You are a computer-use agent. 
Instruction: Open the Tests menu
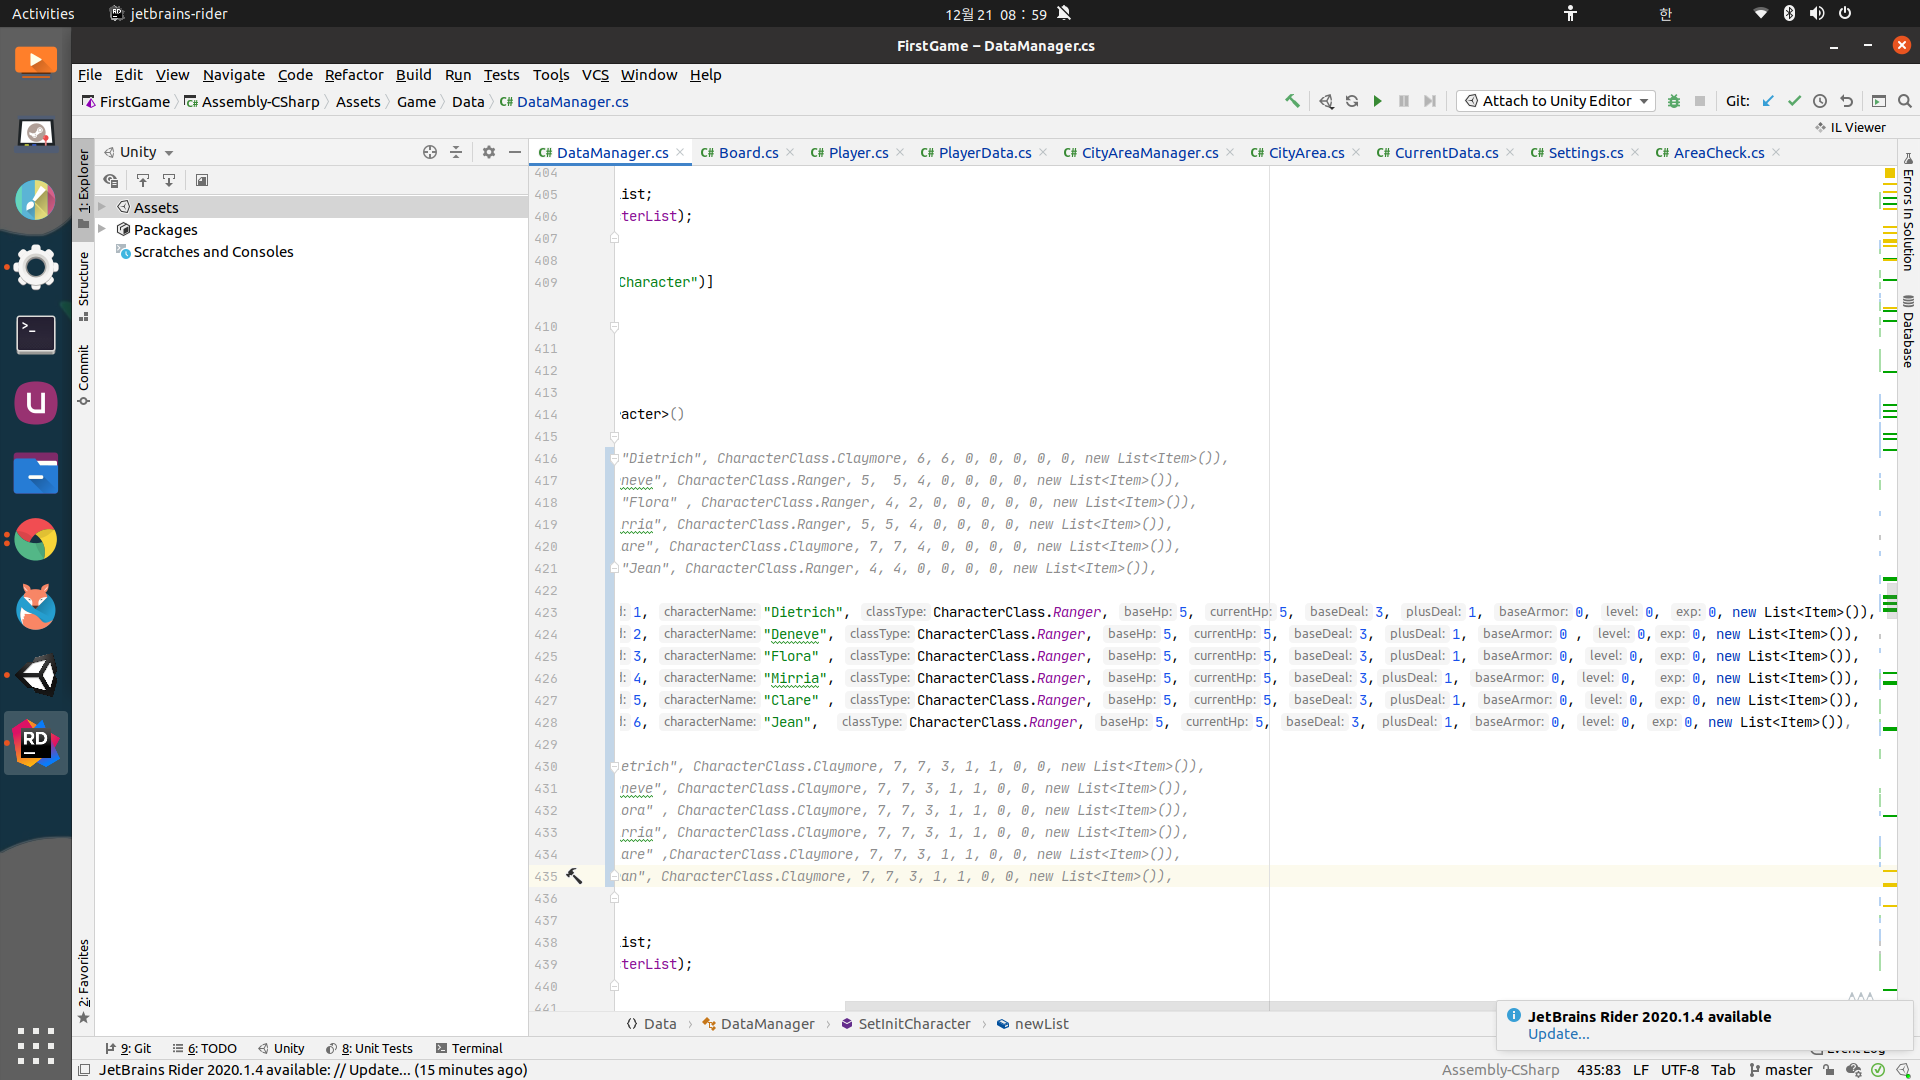click(x=501, y=75)
